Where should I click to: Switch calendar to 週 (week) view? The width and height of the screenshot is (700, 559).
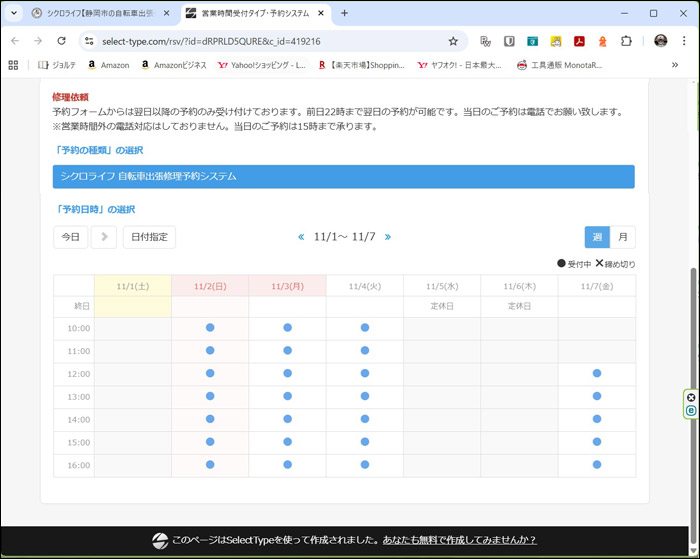(597, 237)
